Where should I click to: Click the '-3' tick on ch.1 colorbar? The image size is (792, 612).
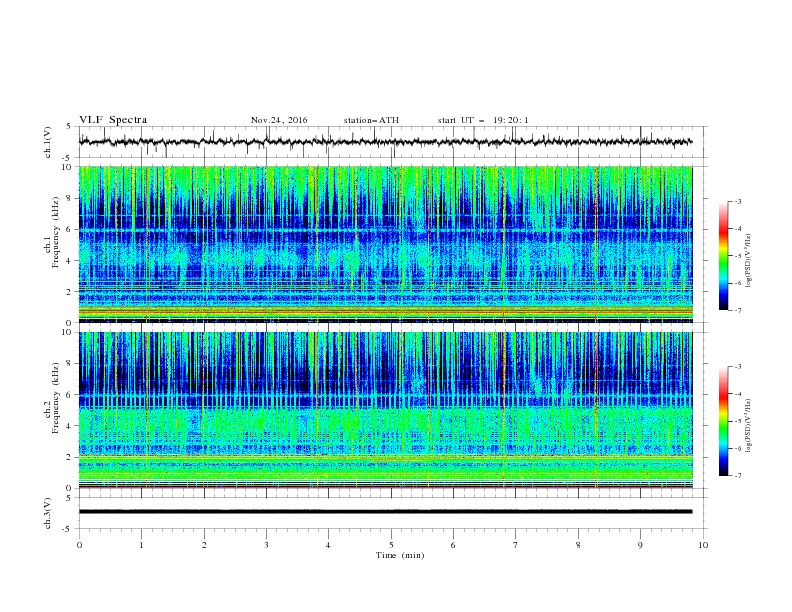738,201
